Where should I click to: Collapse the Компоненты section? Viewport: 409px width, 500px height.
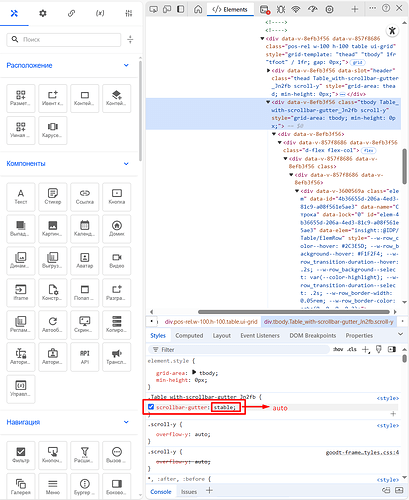click(x=126, y=164)
